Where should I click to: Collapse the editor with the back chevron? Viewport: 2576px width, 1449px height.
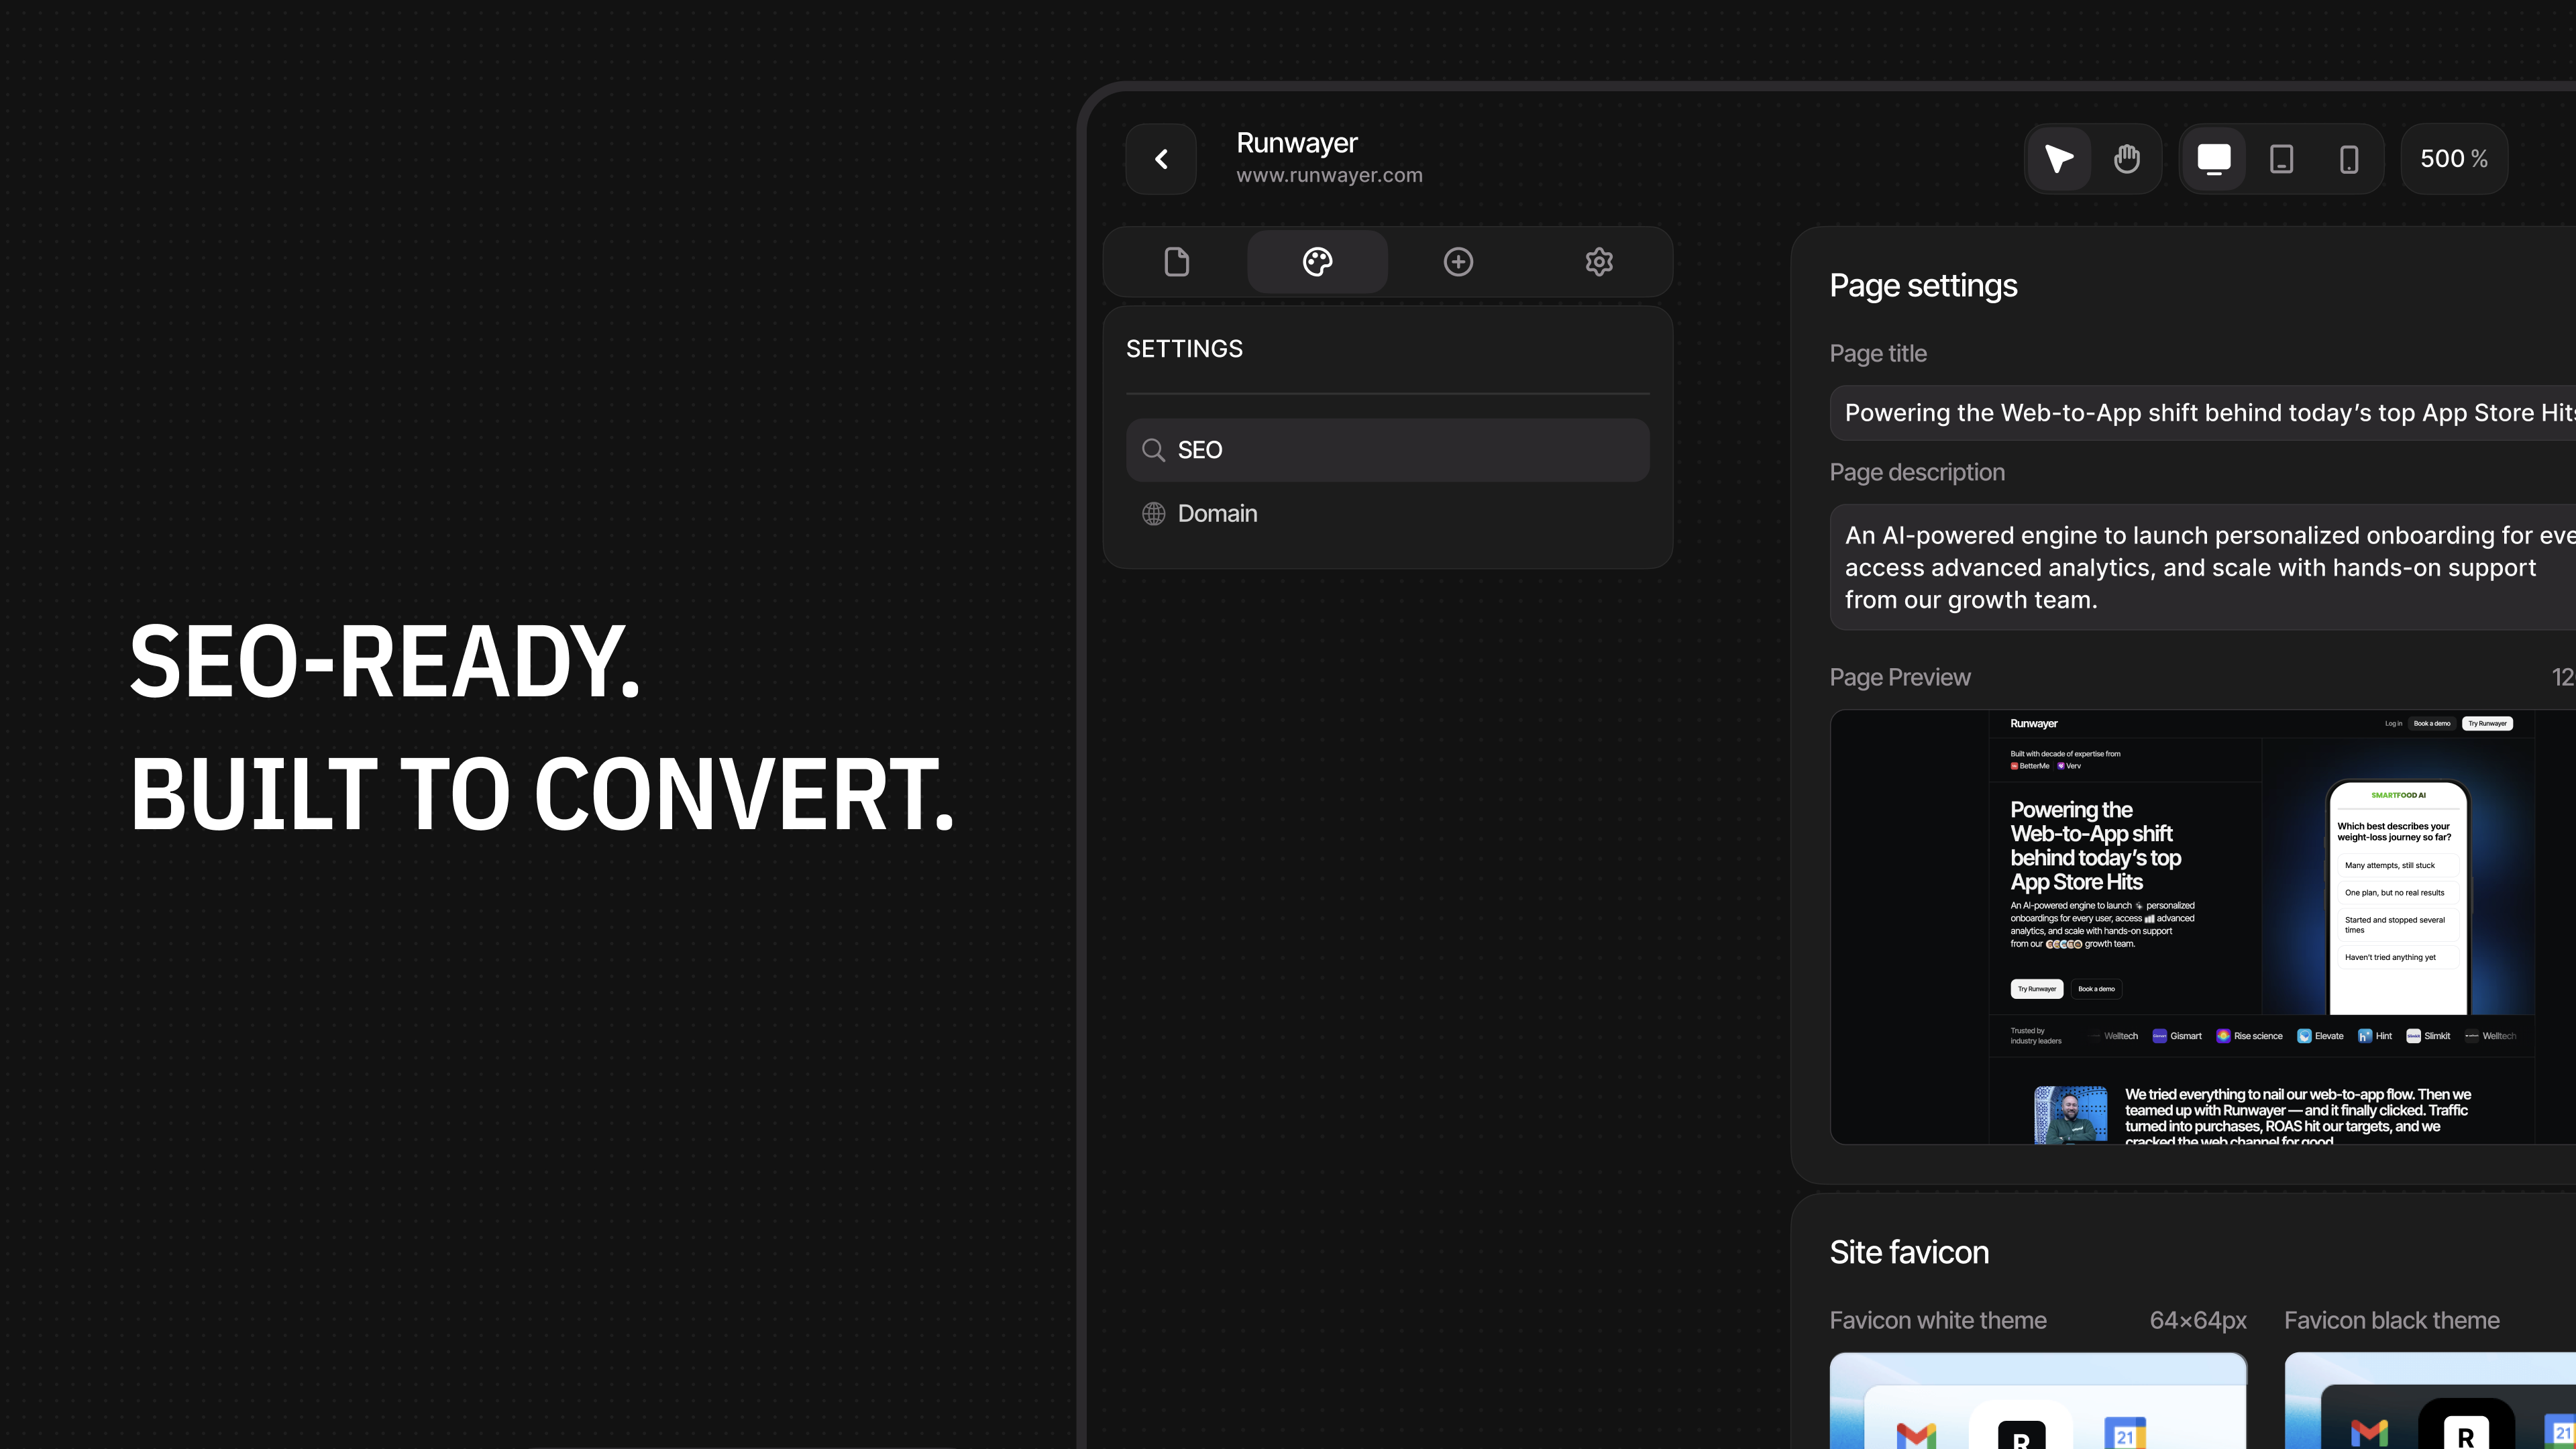[x=1161, y=158]
